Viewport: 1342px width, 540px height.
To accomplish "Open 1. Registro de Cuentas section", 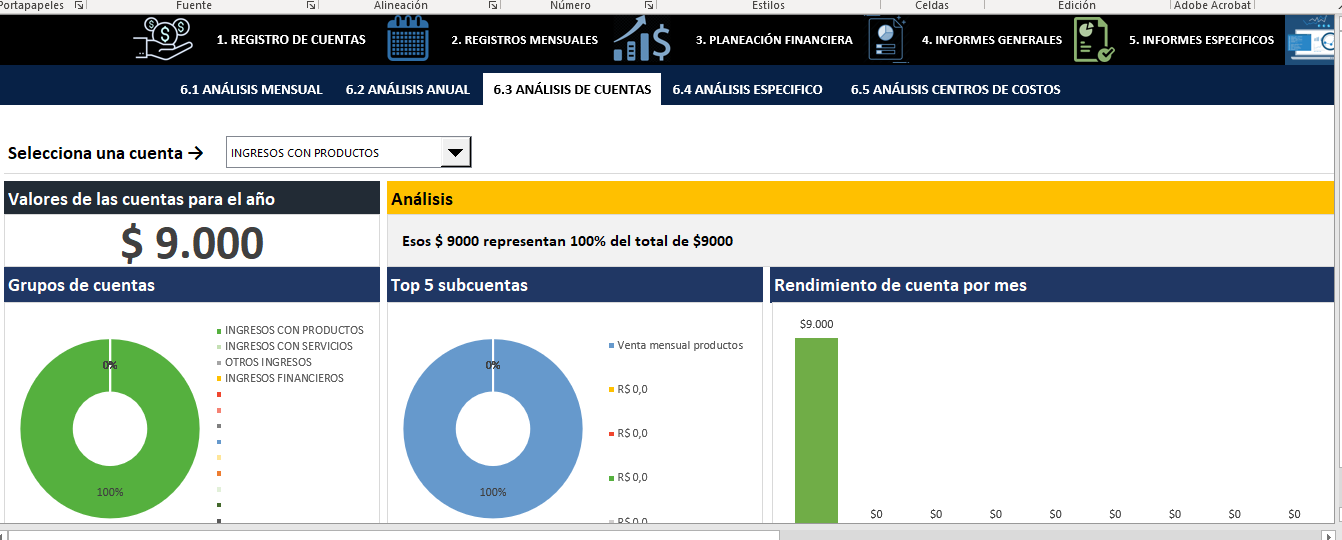I will tap(291, 40).
